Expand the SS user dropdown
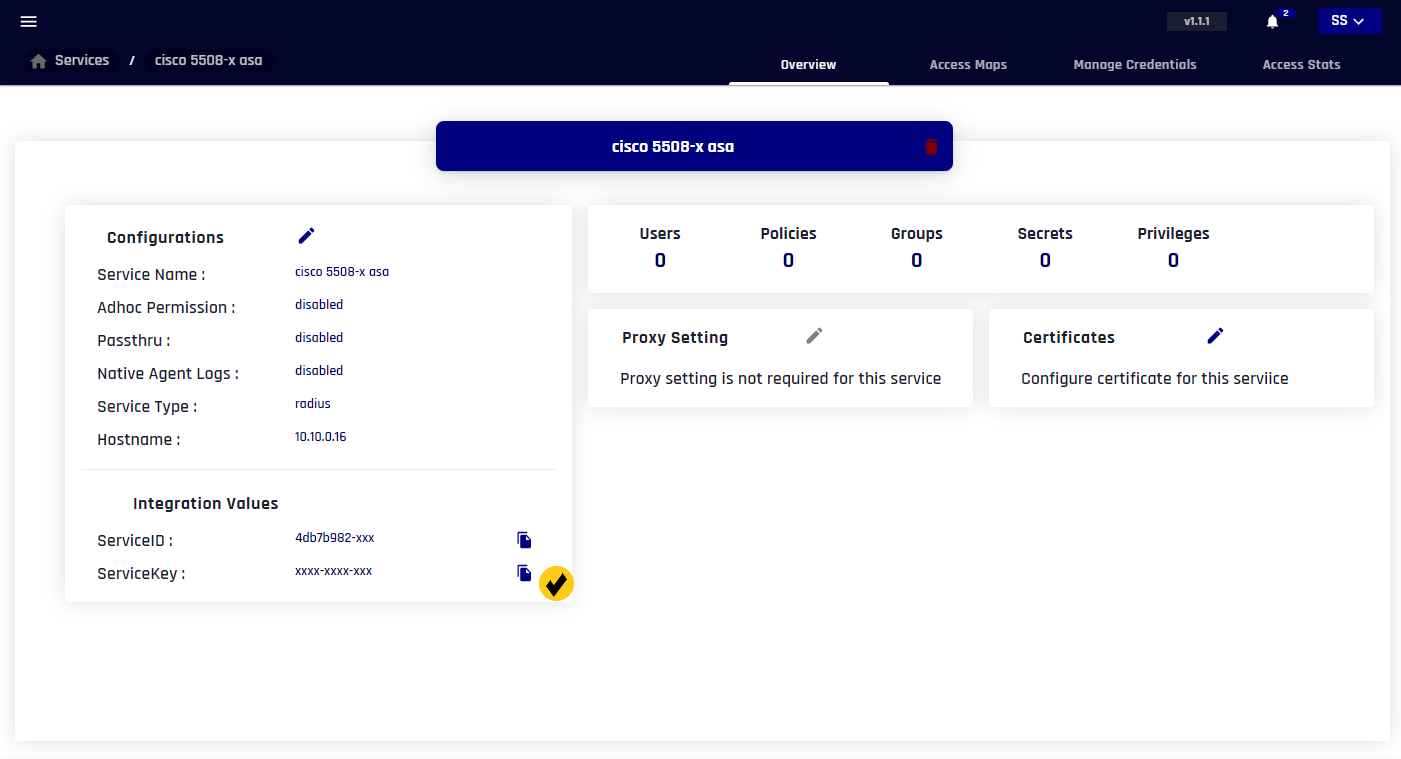The width and height of the screenshot is (1401, 759). (1348, 21)
